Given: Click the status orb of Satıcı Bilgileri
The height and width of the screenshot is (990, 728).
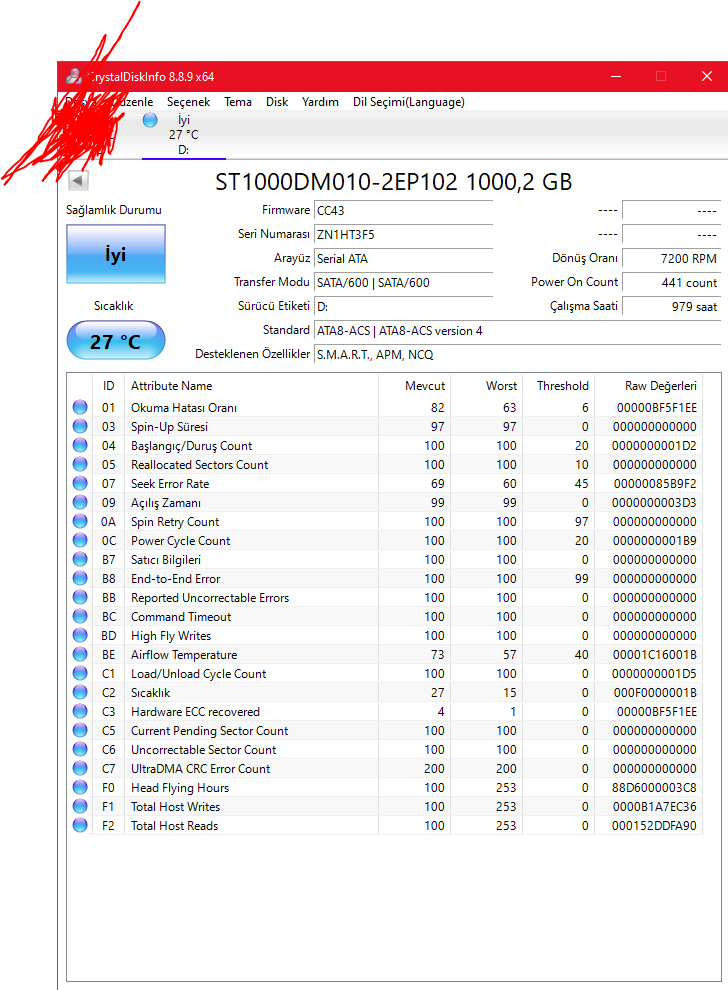Looking at the screenshot, I should [x=80, y=559].
